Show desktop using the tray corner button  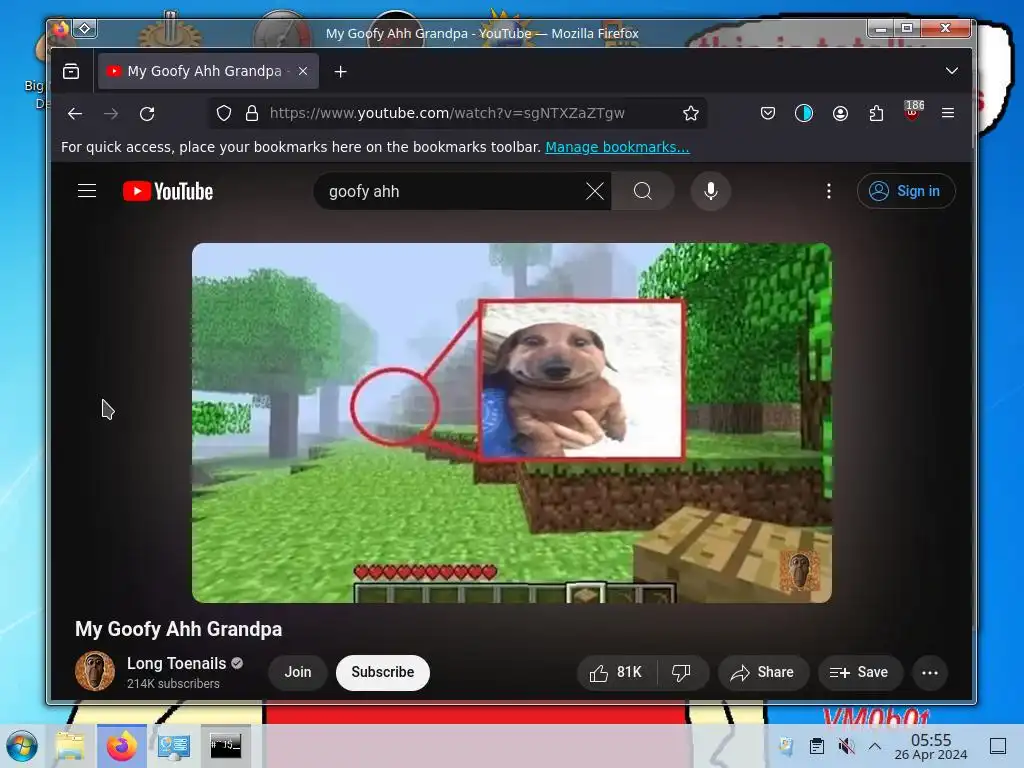998,746
